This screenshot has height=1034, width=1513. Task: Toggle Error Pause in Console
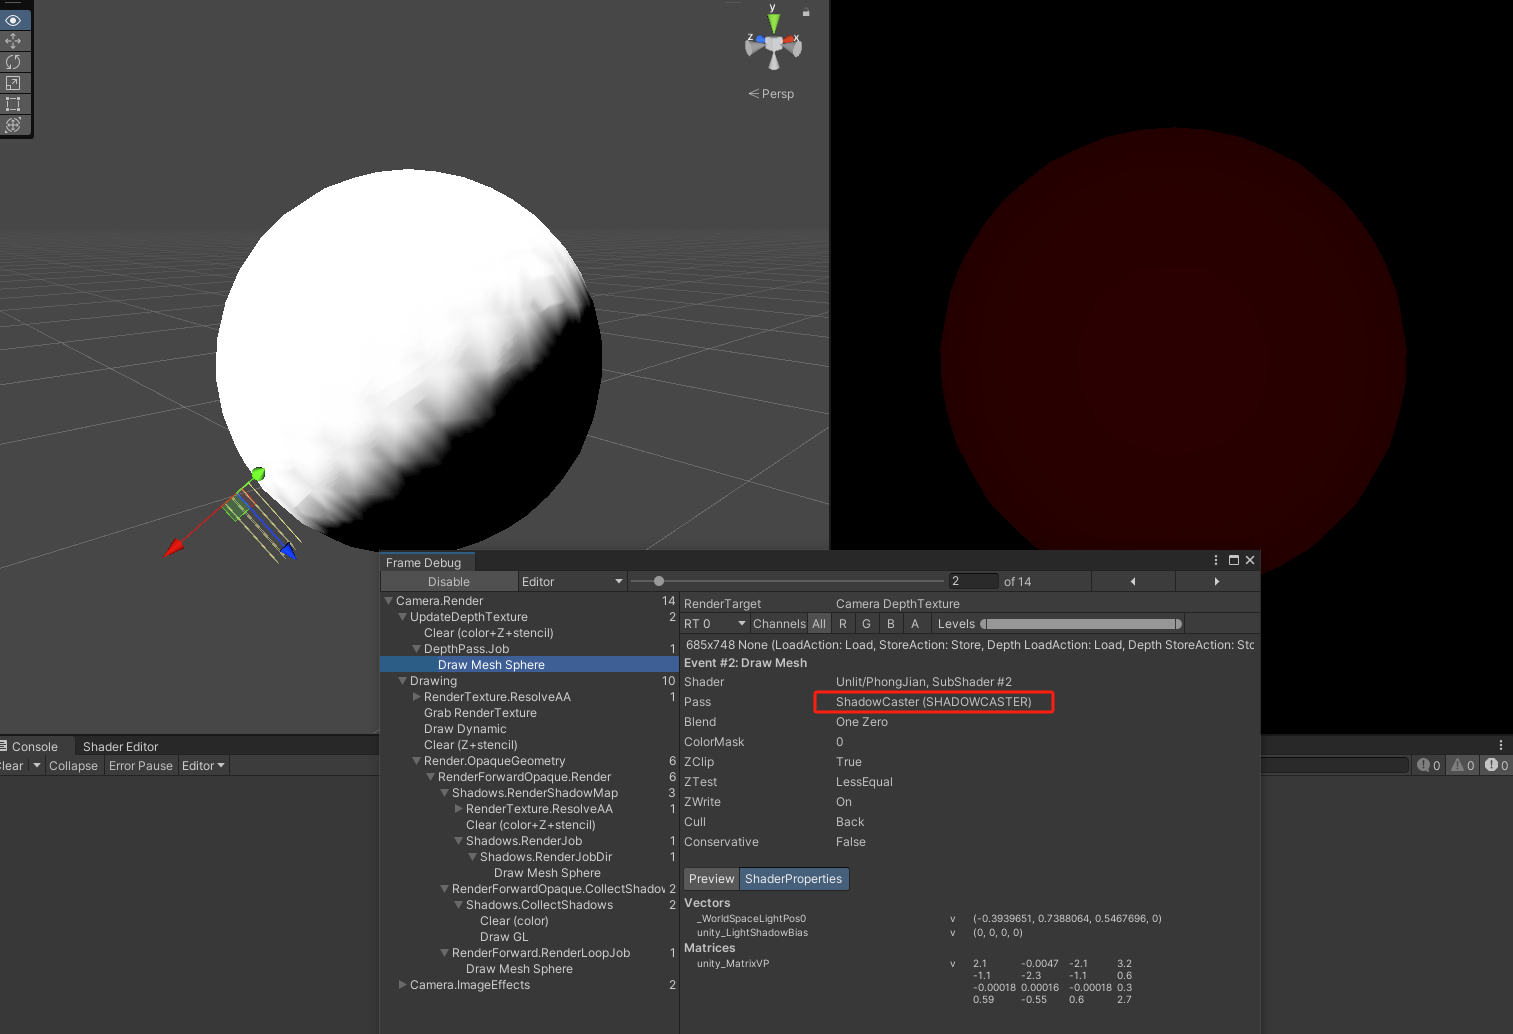pos(141,766)
